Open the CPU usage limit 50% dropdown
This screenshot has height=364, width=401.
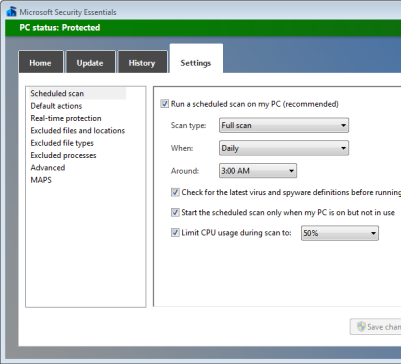point(340,233)
